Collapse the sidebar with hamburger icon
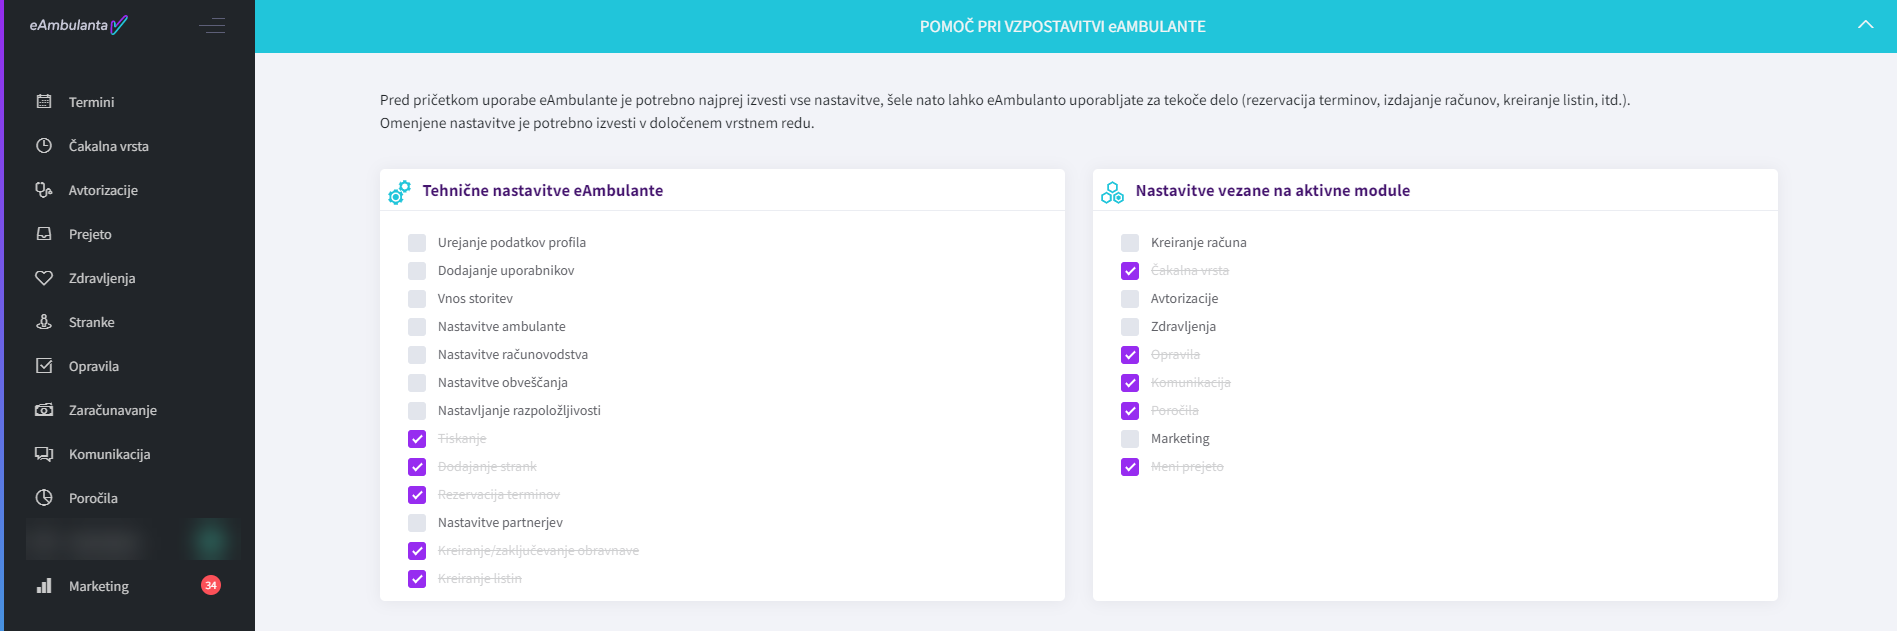 click(212, 26)
